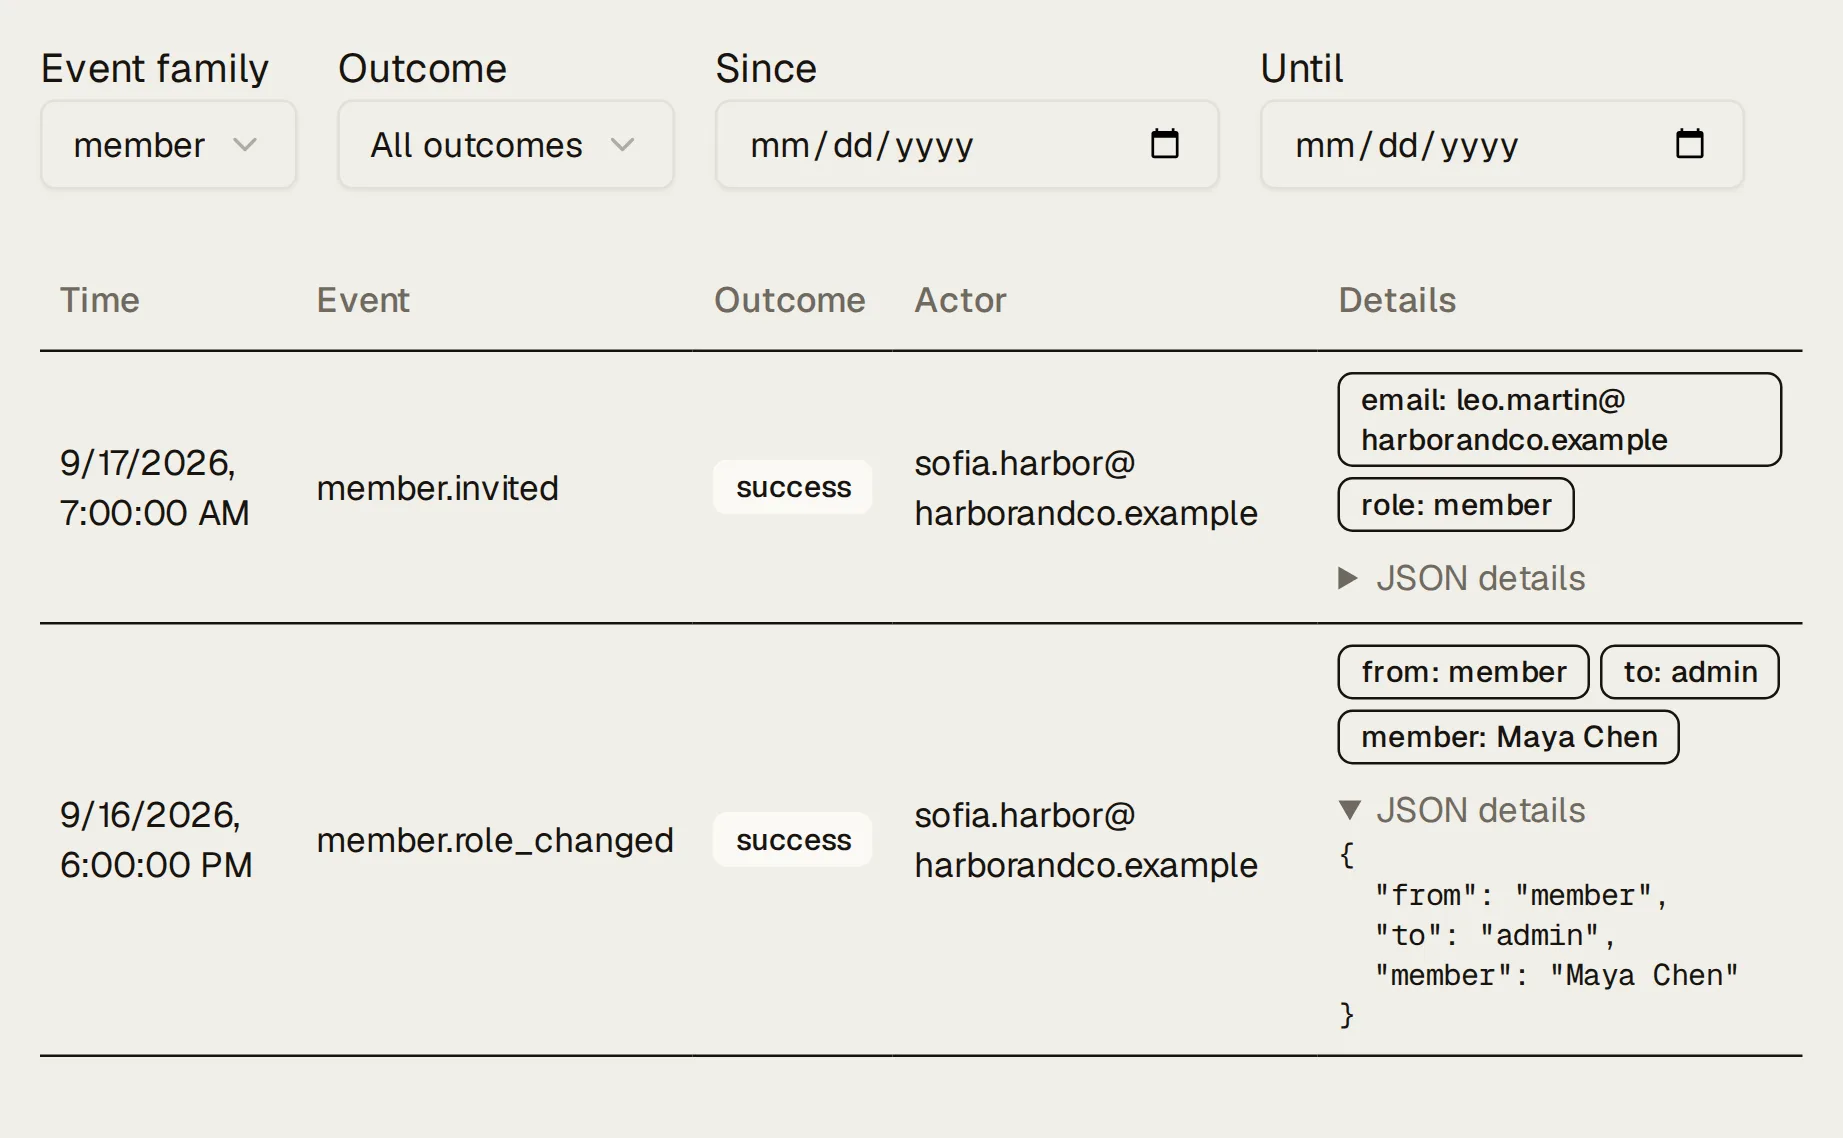Click the "member": "Maya Chen" JSON line
Viewport: 1843px width, 1138px height.
[1556, 975]
